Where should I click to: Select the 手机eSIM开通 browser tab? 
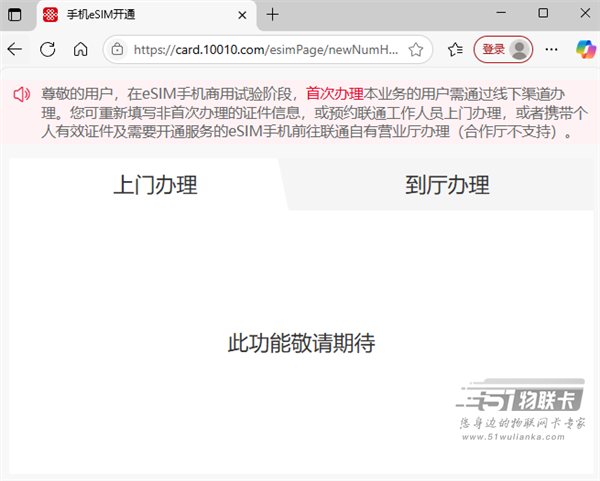[x=146, y=15]
